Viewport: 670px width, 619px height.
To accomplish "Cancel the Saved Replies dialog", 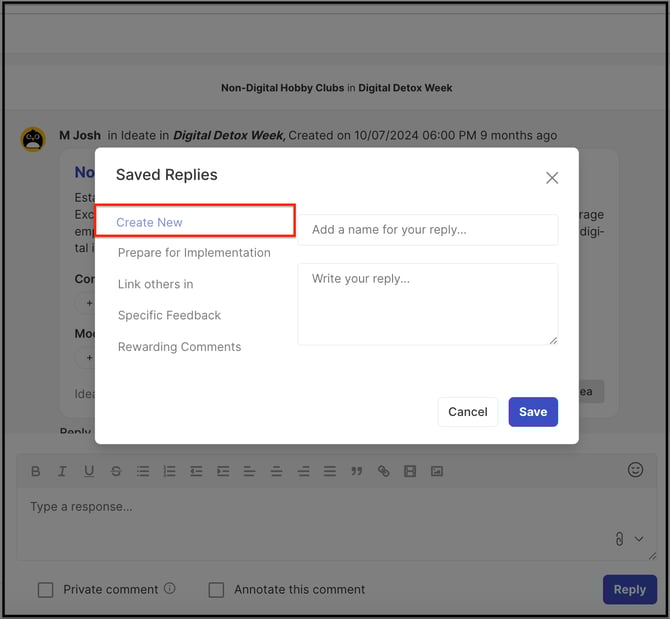I will point(467,412).
